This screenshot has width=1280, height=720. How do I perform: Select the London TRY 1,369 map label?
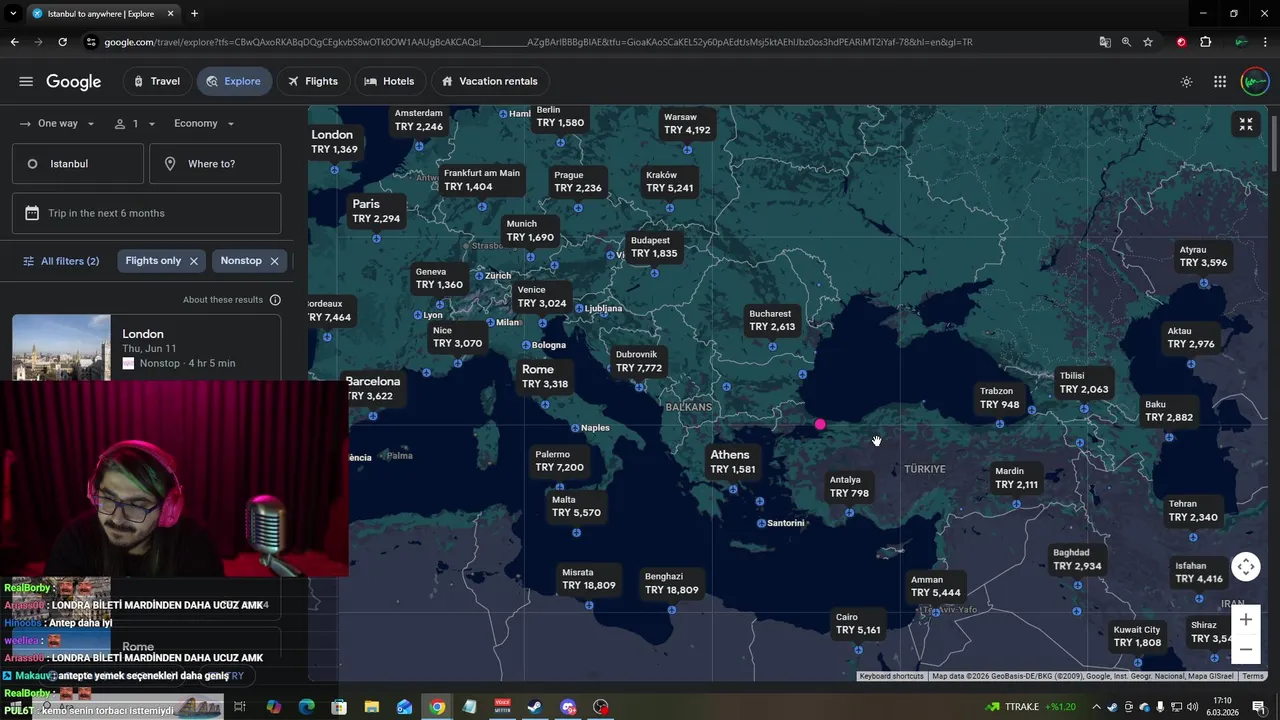333,142
